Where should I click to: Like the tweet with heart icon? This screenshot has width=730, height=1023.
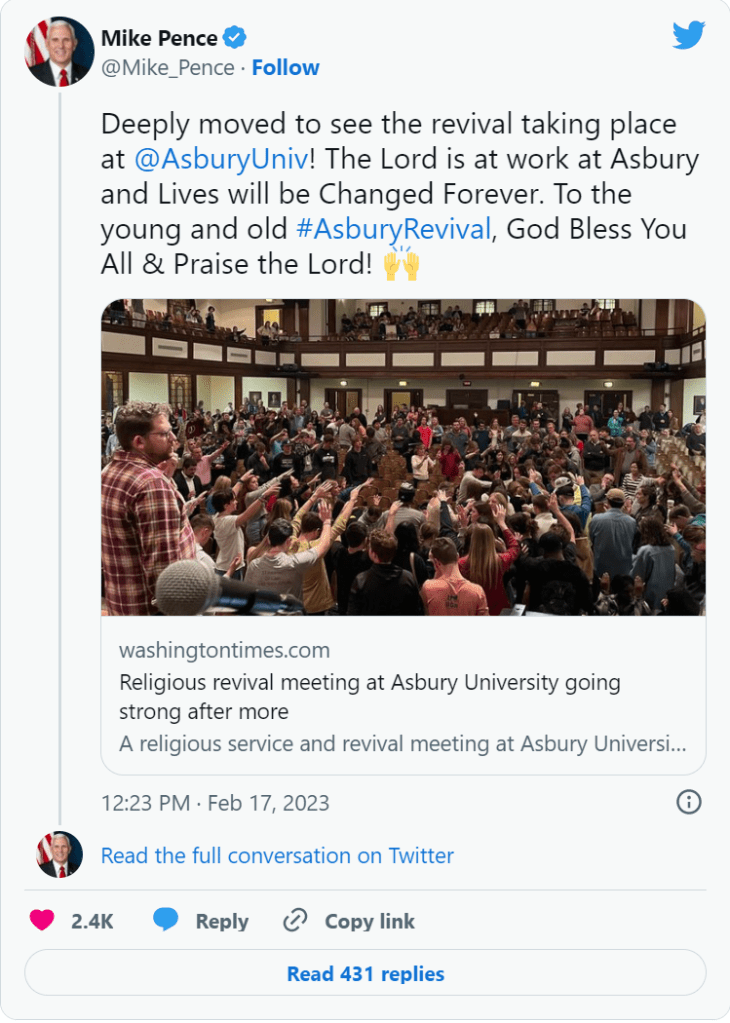42,921
